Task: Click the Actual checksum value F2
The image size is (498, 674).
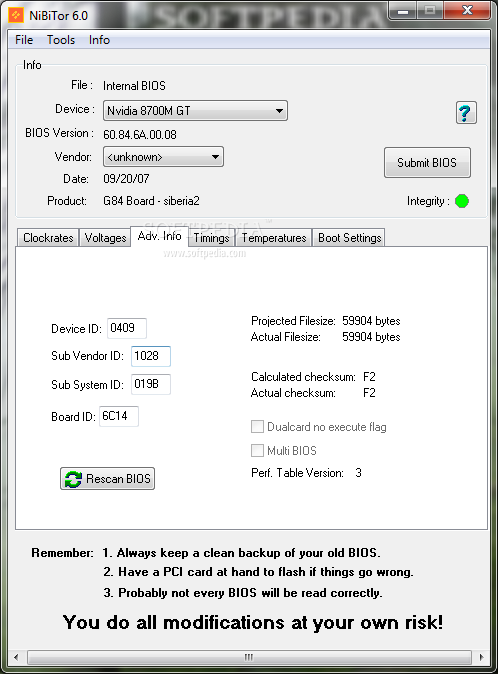Action: point(369,393)
